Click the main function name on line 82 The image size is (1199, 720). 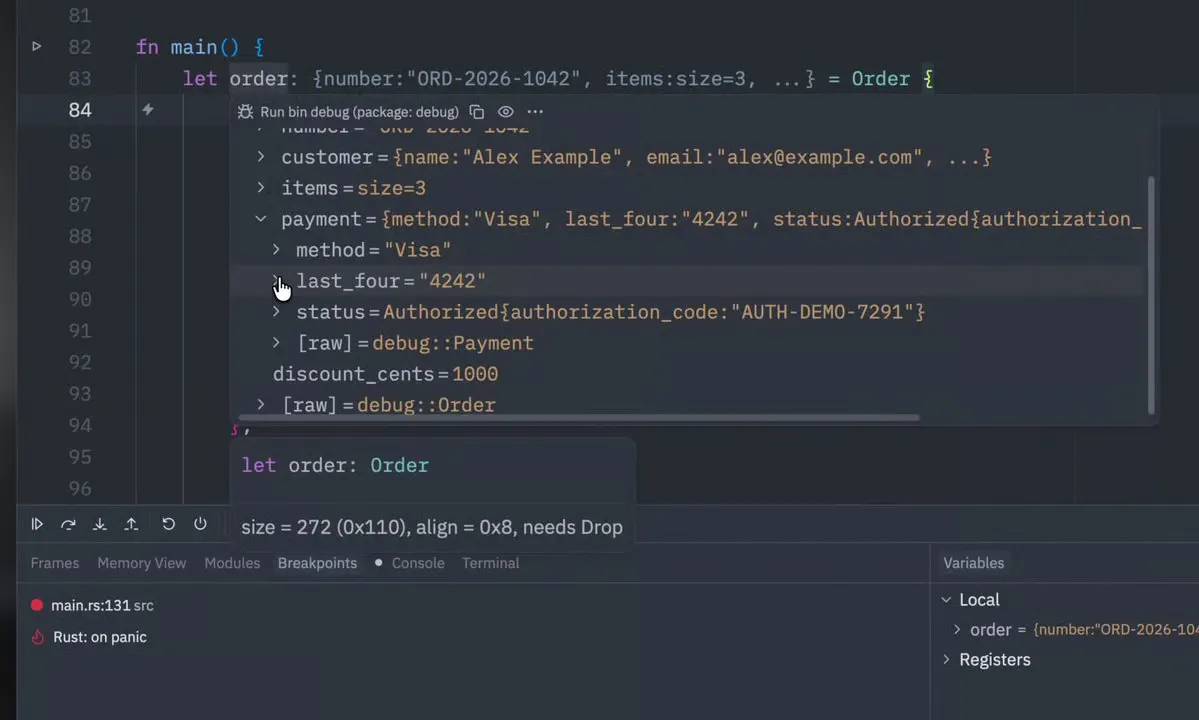click(x=193, y=47)
